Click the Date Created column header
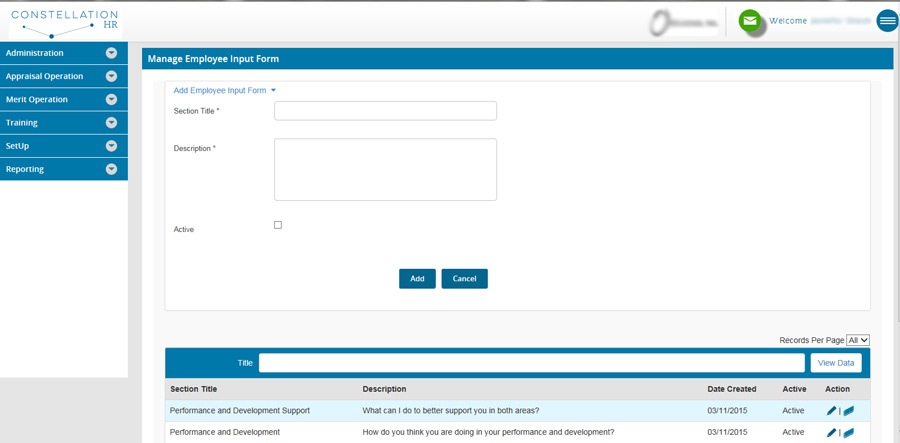This screenshot has height=443, width=900. tap(731, 389)
